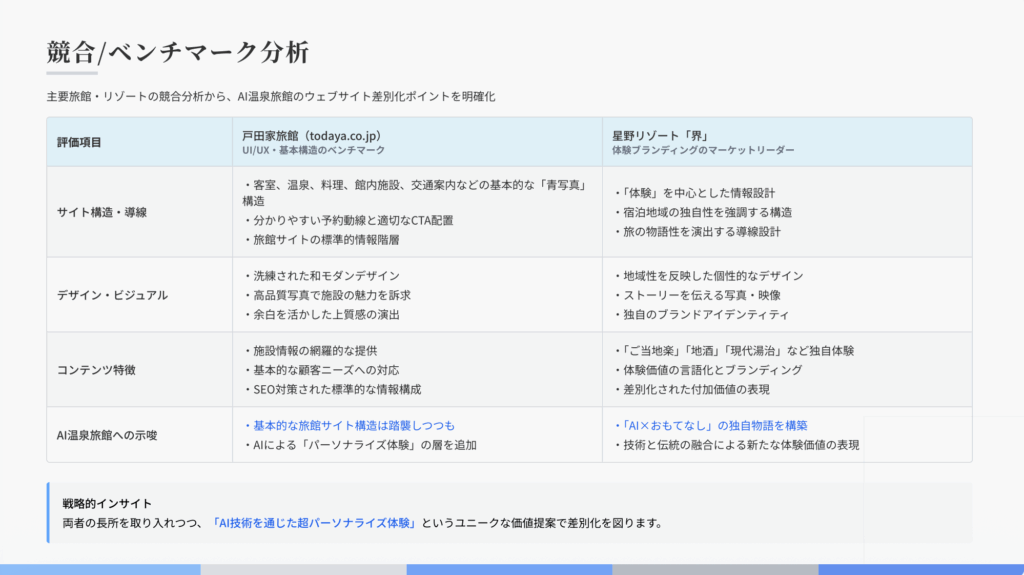Click the デザイン・ビジュアル row label

112,295
